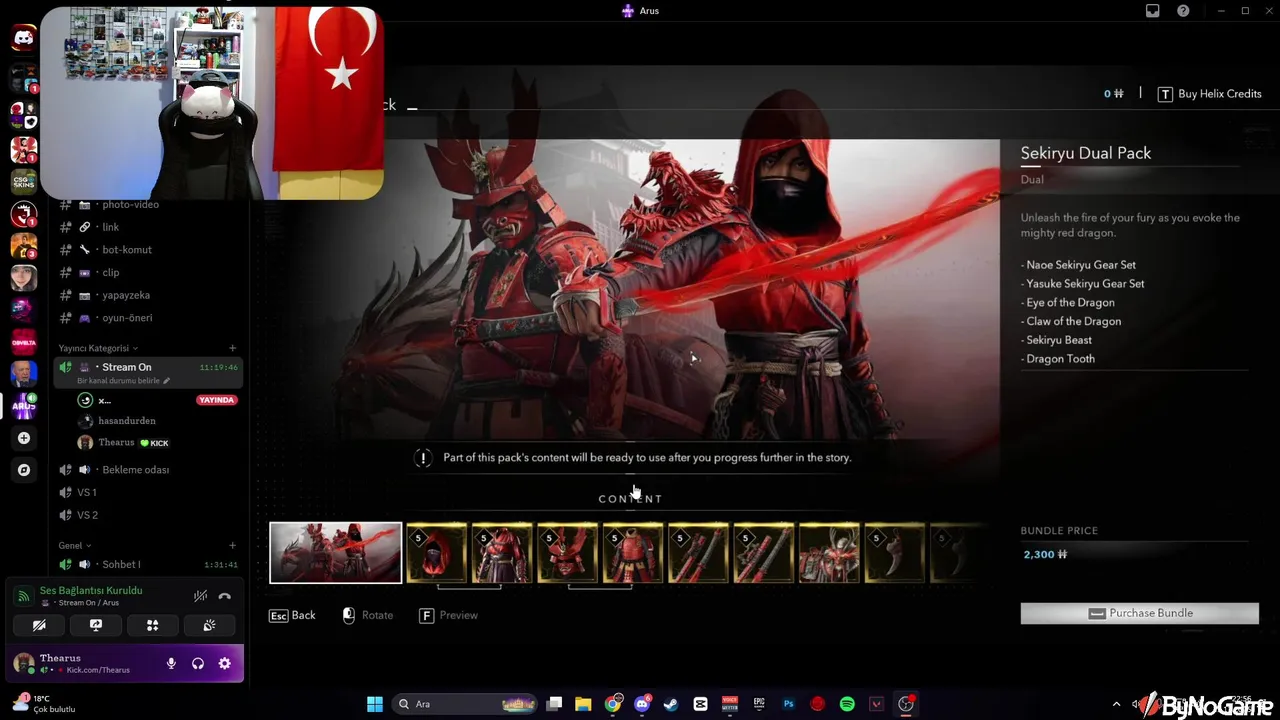
Task: Open Discord user settings gear
Action: click(x=225, y=663)
